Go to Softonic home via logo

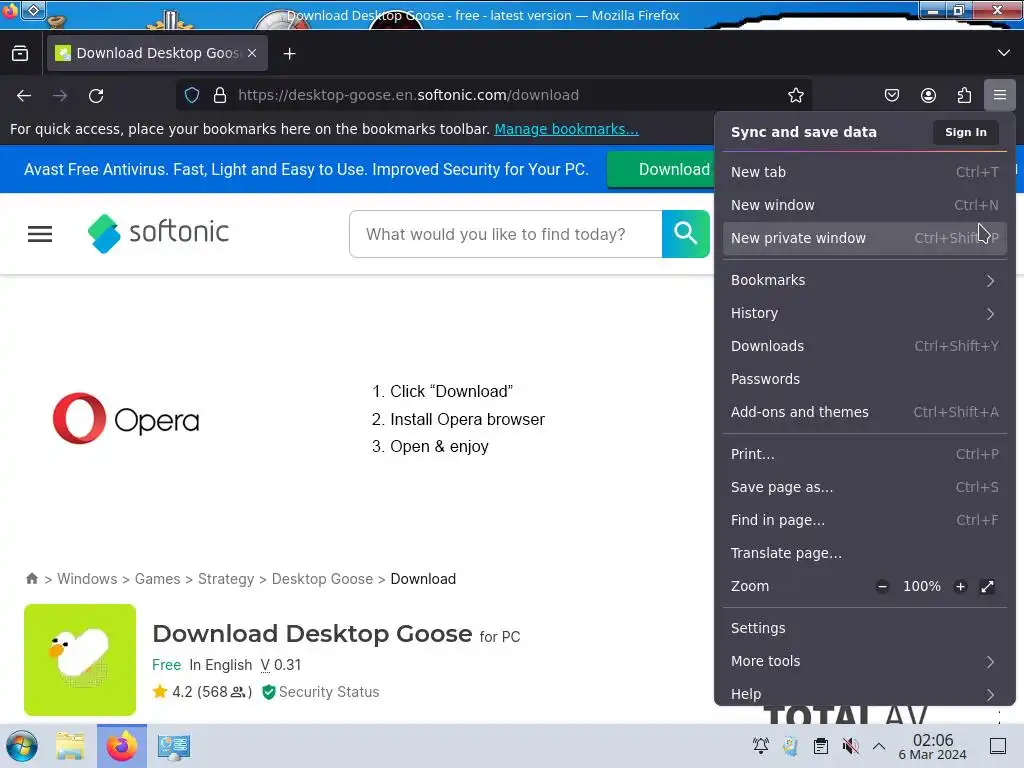pos(158,233)
